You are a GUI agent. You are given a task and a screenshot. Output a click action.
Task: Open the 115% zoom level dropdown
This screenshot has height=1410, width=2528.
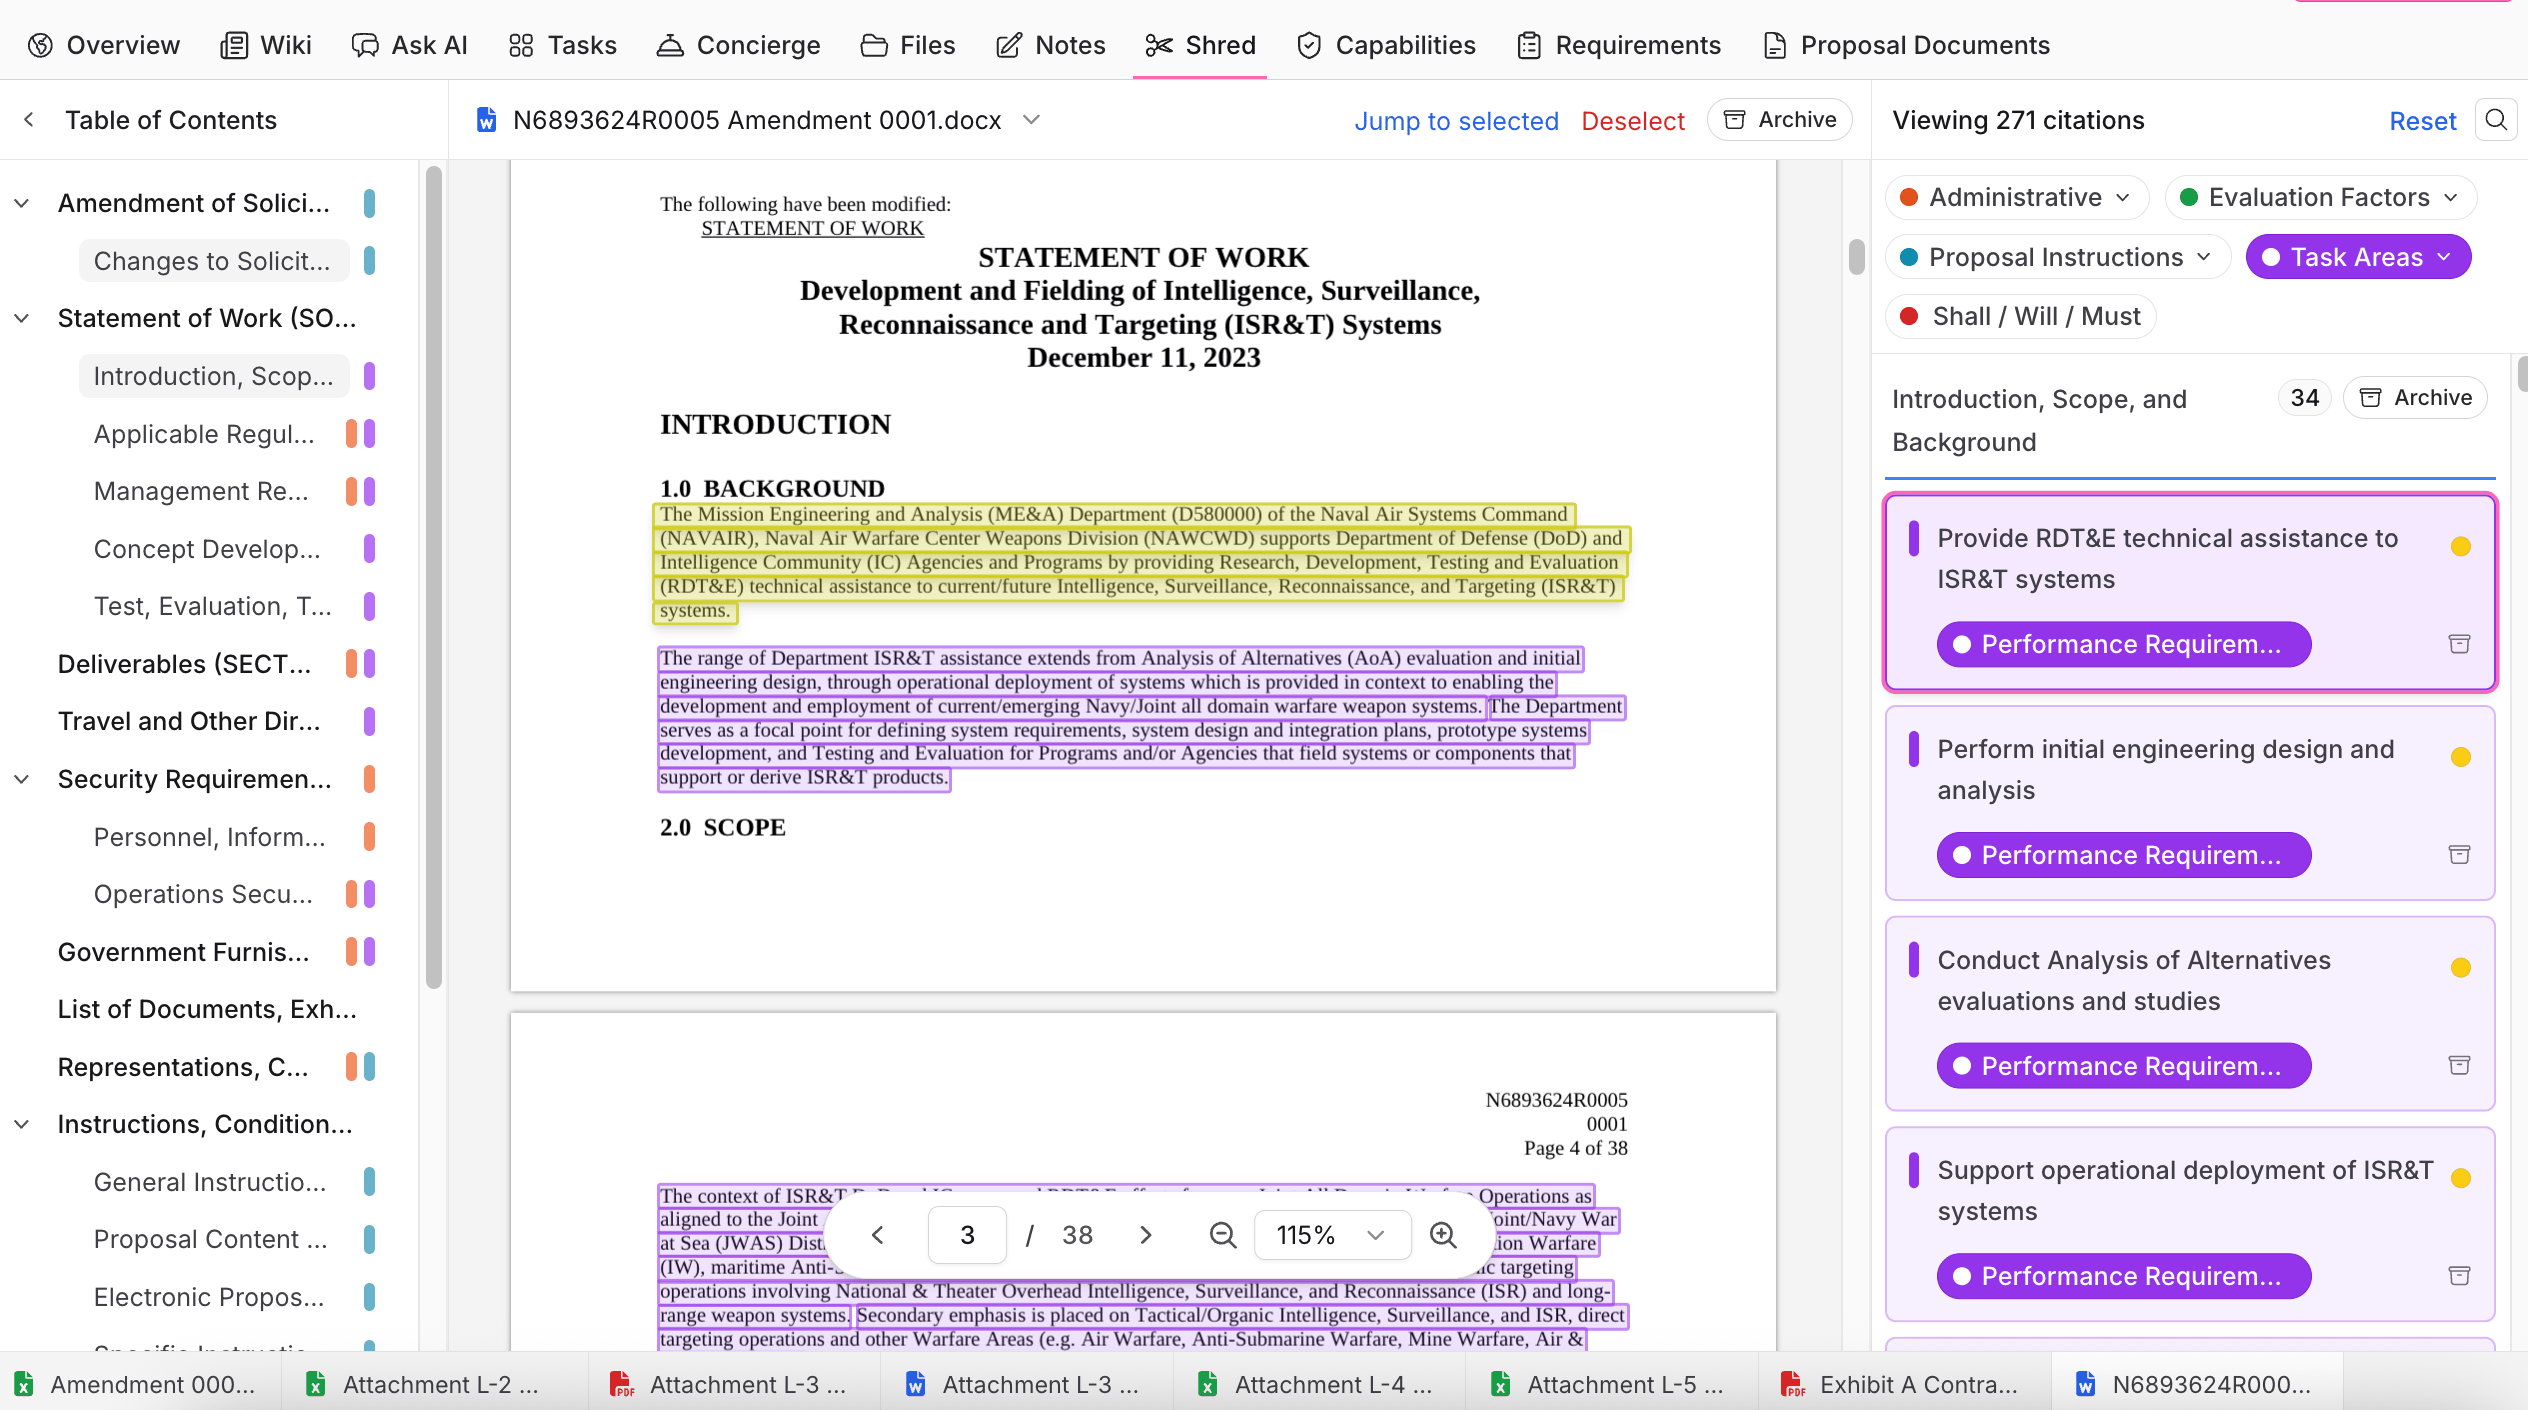pos(1332,1235)
